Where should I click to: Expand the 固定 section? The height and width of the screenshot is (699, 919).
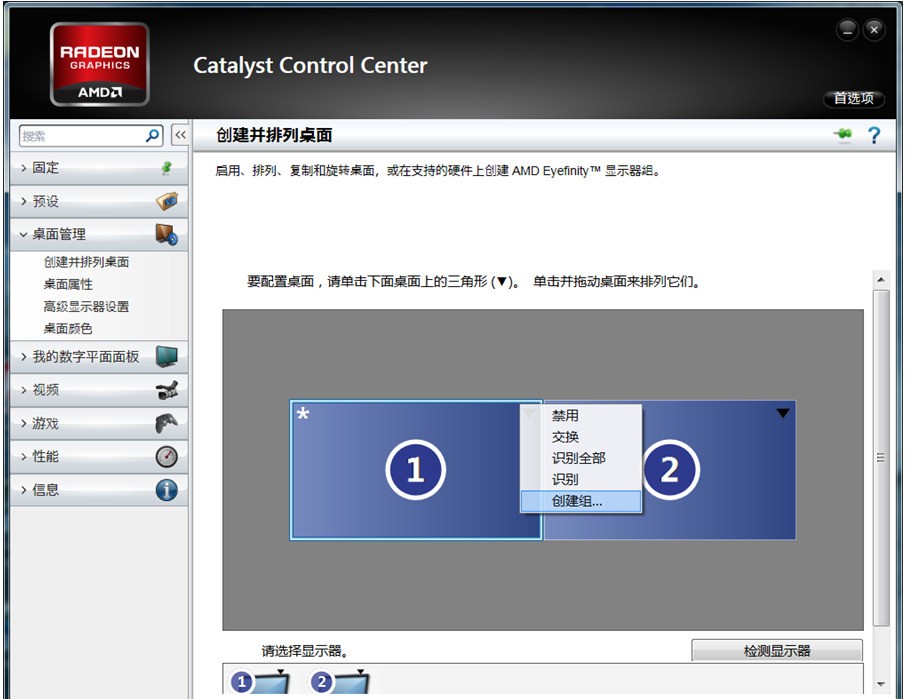tap(98, 168)
